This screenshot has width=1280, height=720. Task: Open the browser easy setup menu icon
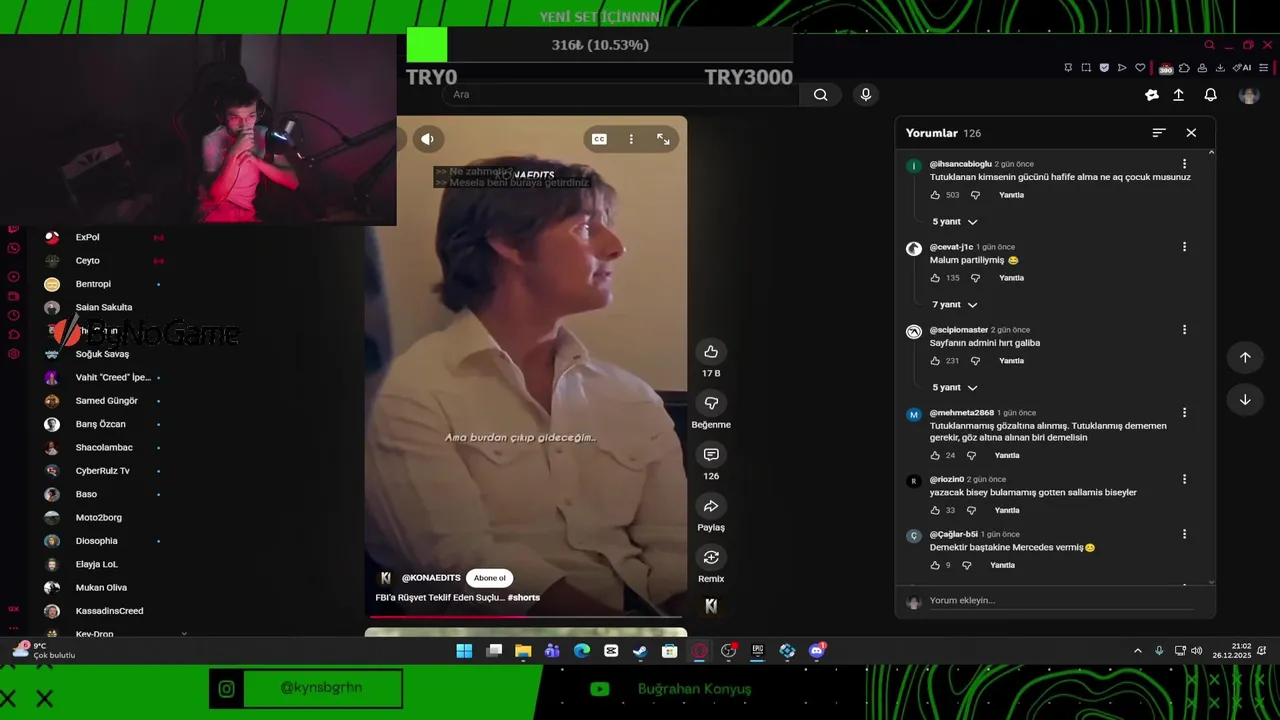[x=1264, y=68]
